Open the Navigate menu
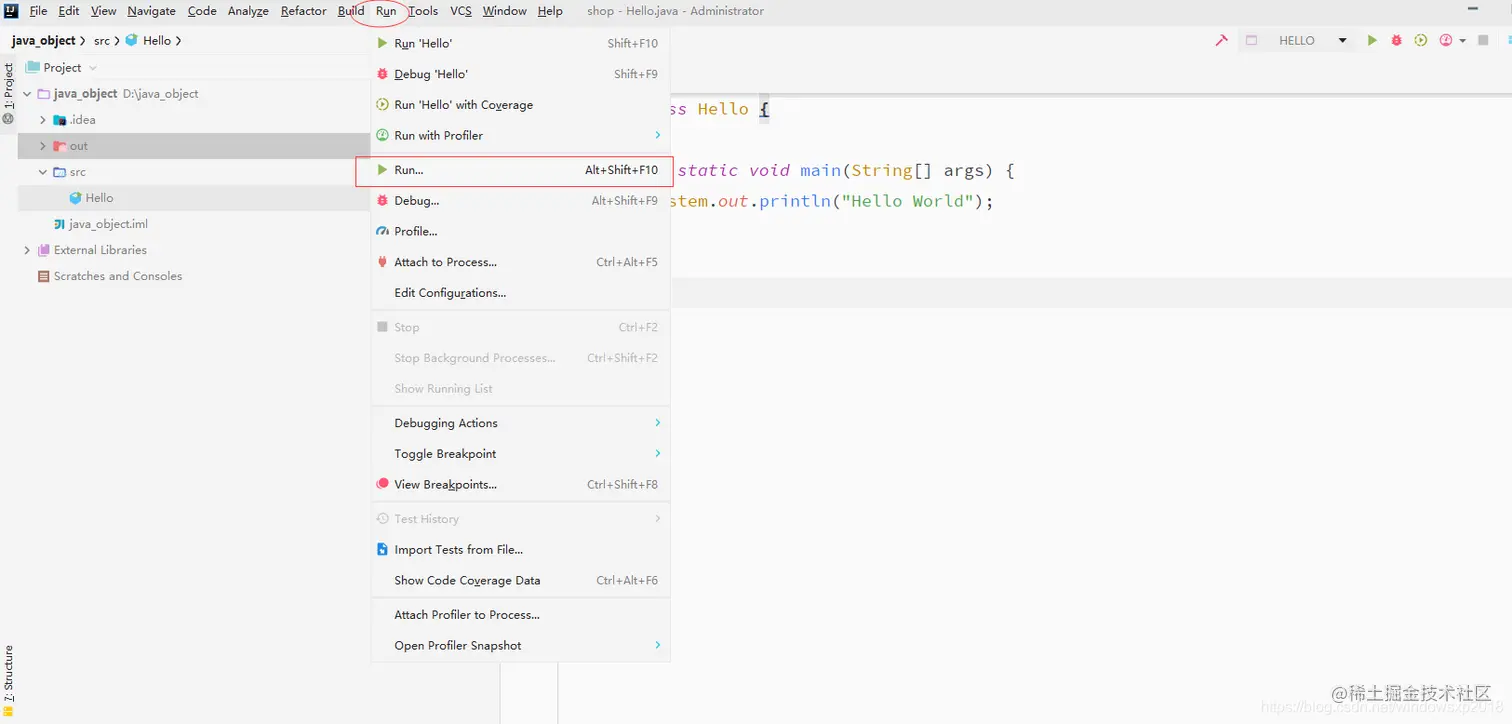The height and width of the screenshot is (724, 1512). coord(152,11)
